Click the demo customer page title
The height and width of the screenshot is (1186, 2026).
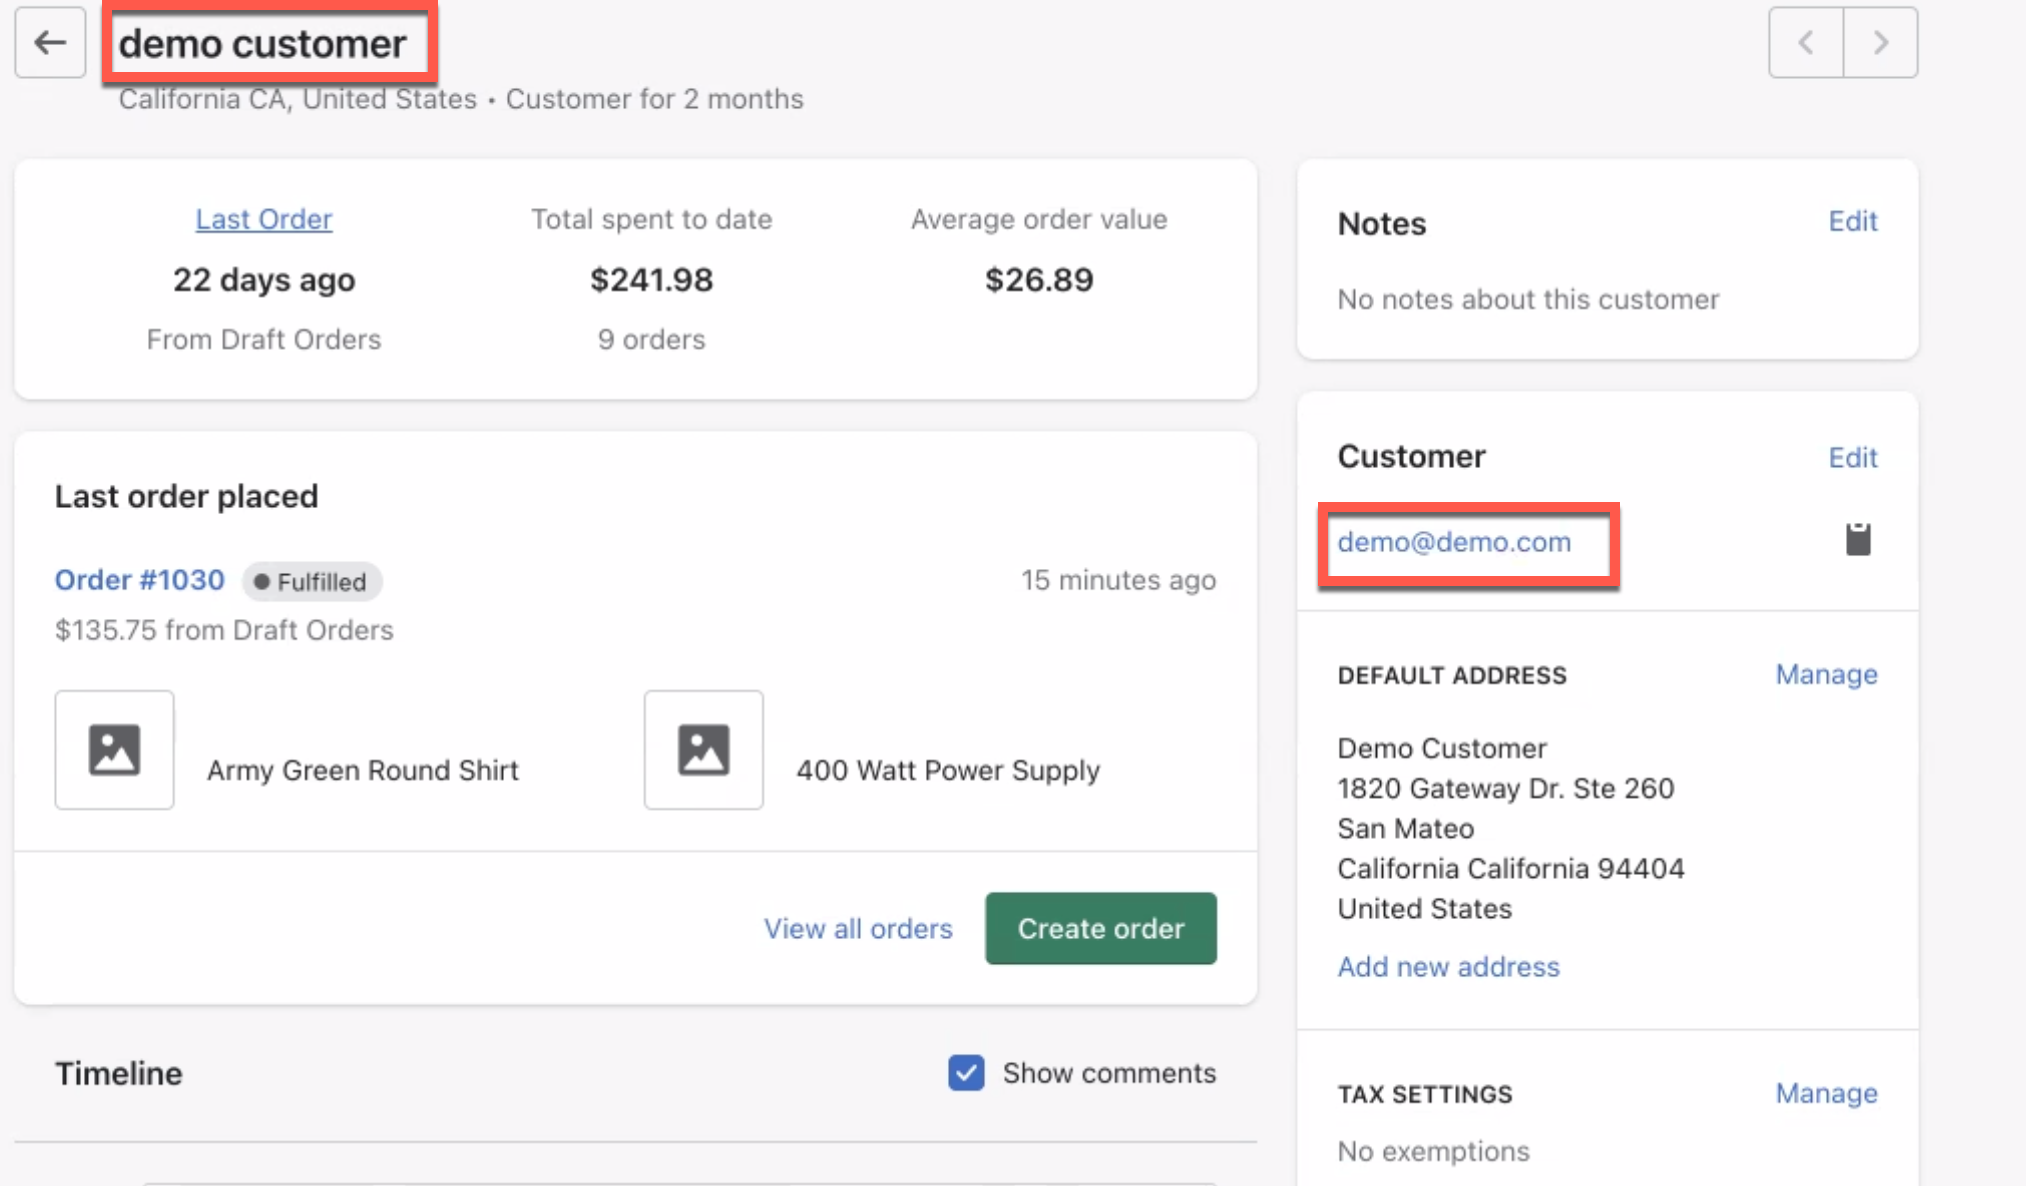click(263, 44)
